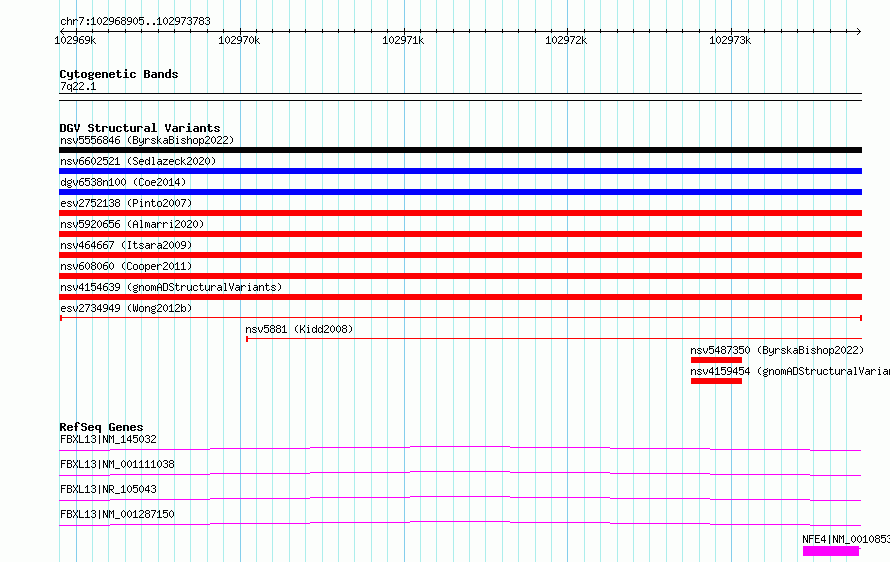
Task: Click nsv5881 (Kidd2008) label
Action: pos(299,329)
